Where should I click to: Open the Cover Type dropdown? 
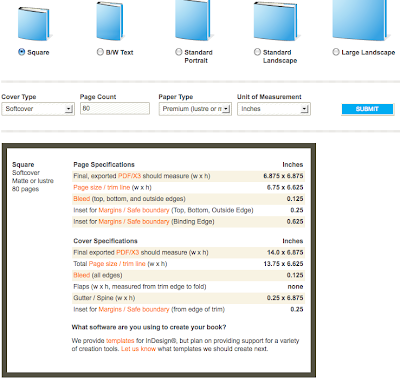pyautogui.click(x=38, y=109)
